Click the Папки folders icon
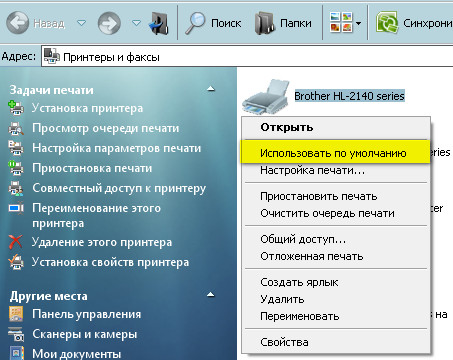This screenshot has width=453, height=360. [x=265, y=23]
